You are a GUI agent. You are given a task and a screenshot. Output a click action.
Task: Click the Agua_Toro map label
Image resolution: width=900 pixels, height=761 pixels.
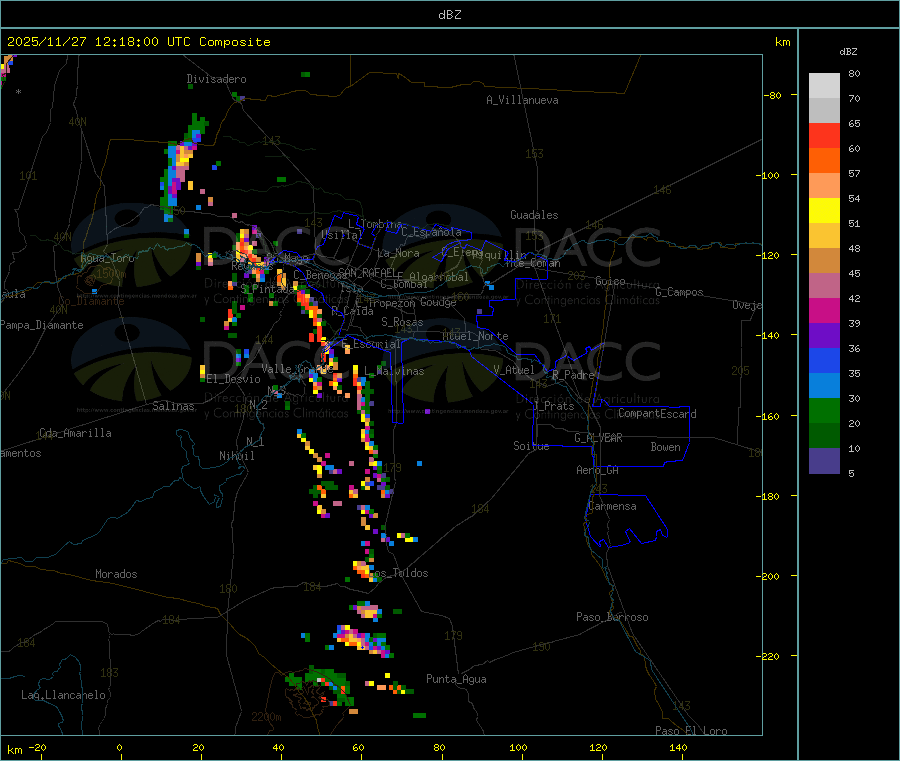[107, 258]
